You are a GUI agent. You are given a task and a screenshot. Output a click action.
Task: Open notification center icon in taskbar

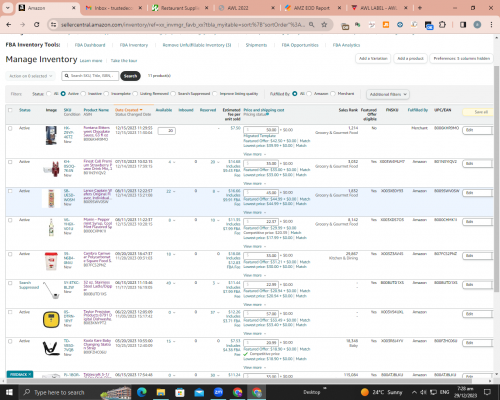point(488,392)
